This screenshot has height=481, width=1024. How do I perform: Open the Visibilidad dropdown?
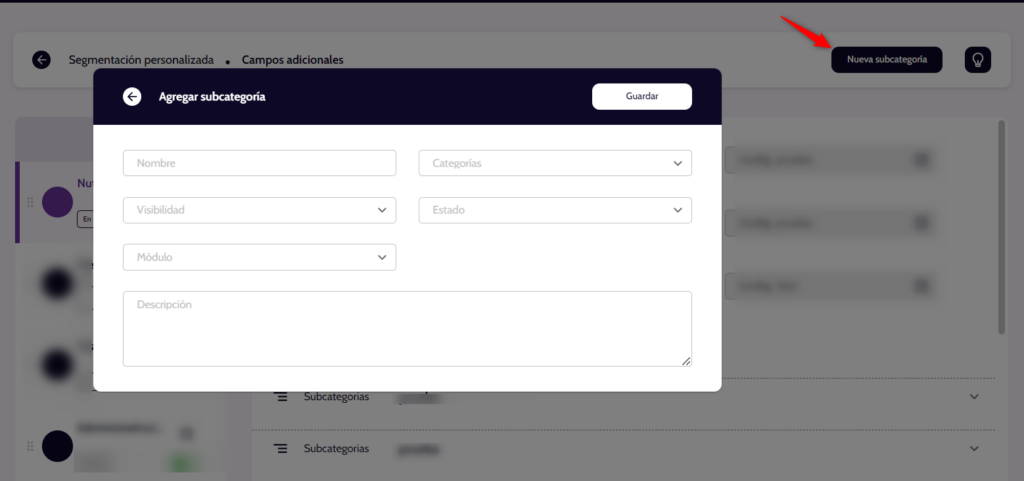(259, 210)
